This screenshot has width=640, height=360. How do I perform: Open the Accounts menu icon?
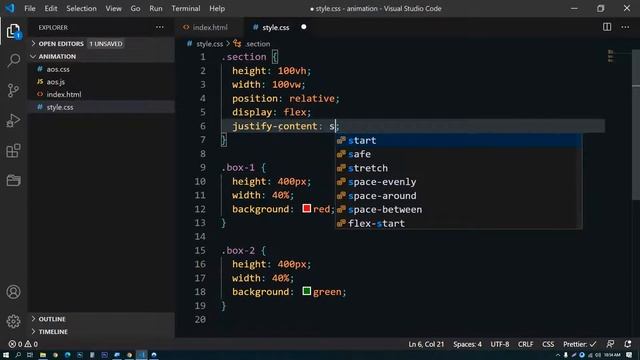(13, 292)
